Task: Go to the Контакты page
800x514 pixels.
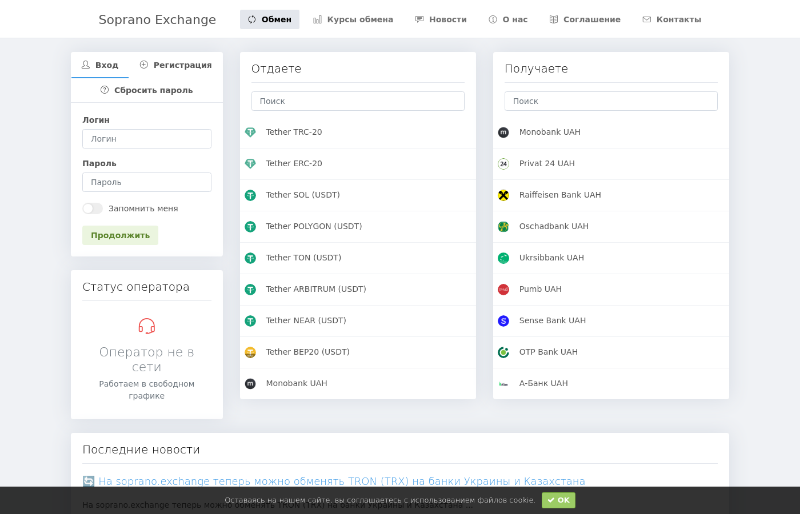Action: [671, 19]
